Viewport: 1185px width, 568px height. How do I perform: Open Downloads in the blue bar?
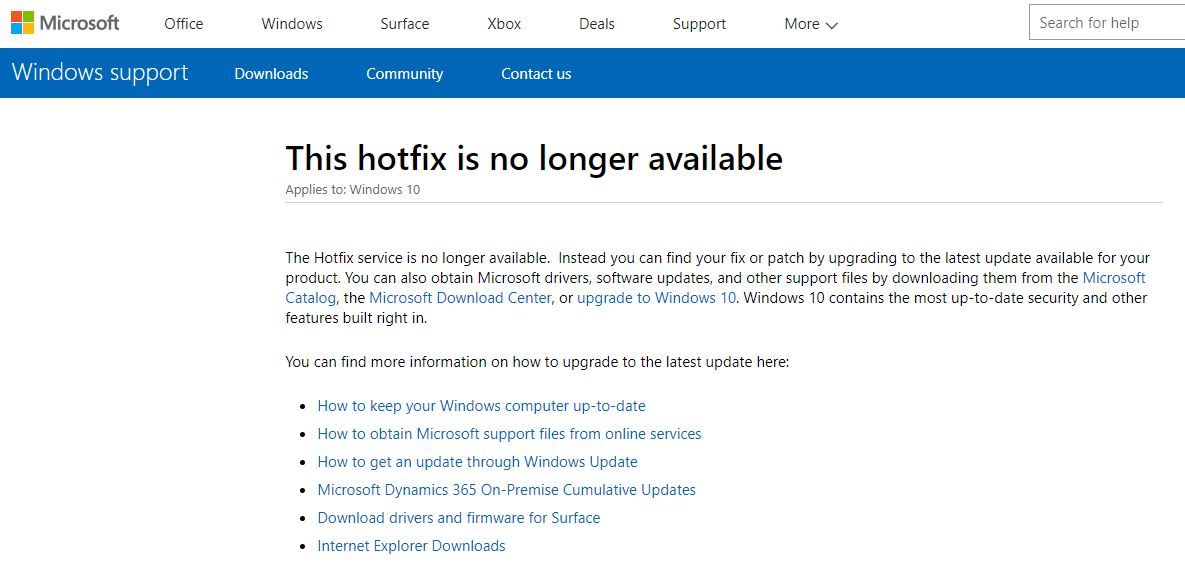[271, 74]
